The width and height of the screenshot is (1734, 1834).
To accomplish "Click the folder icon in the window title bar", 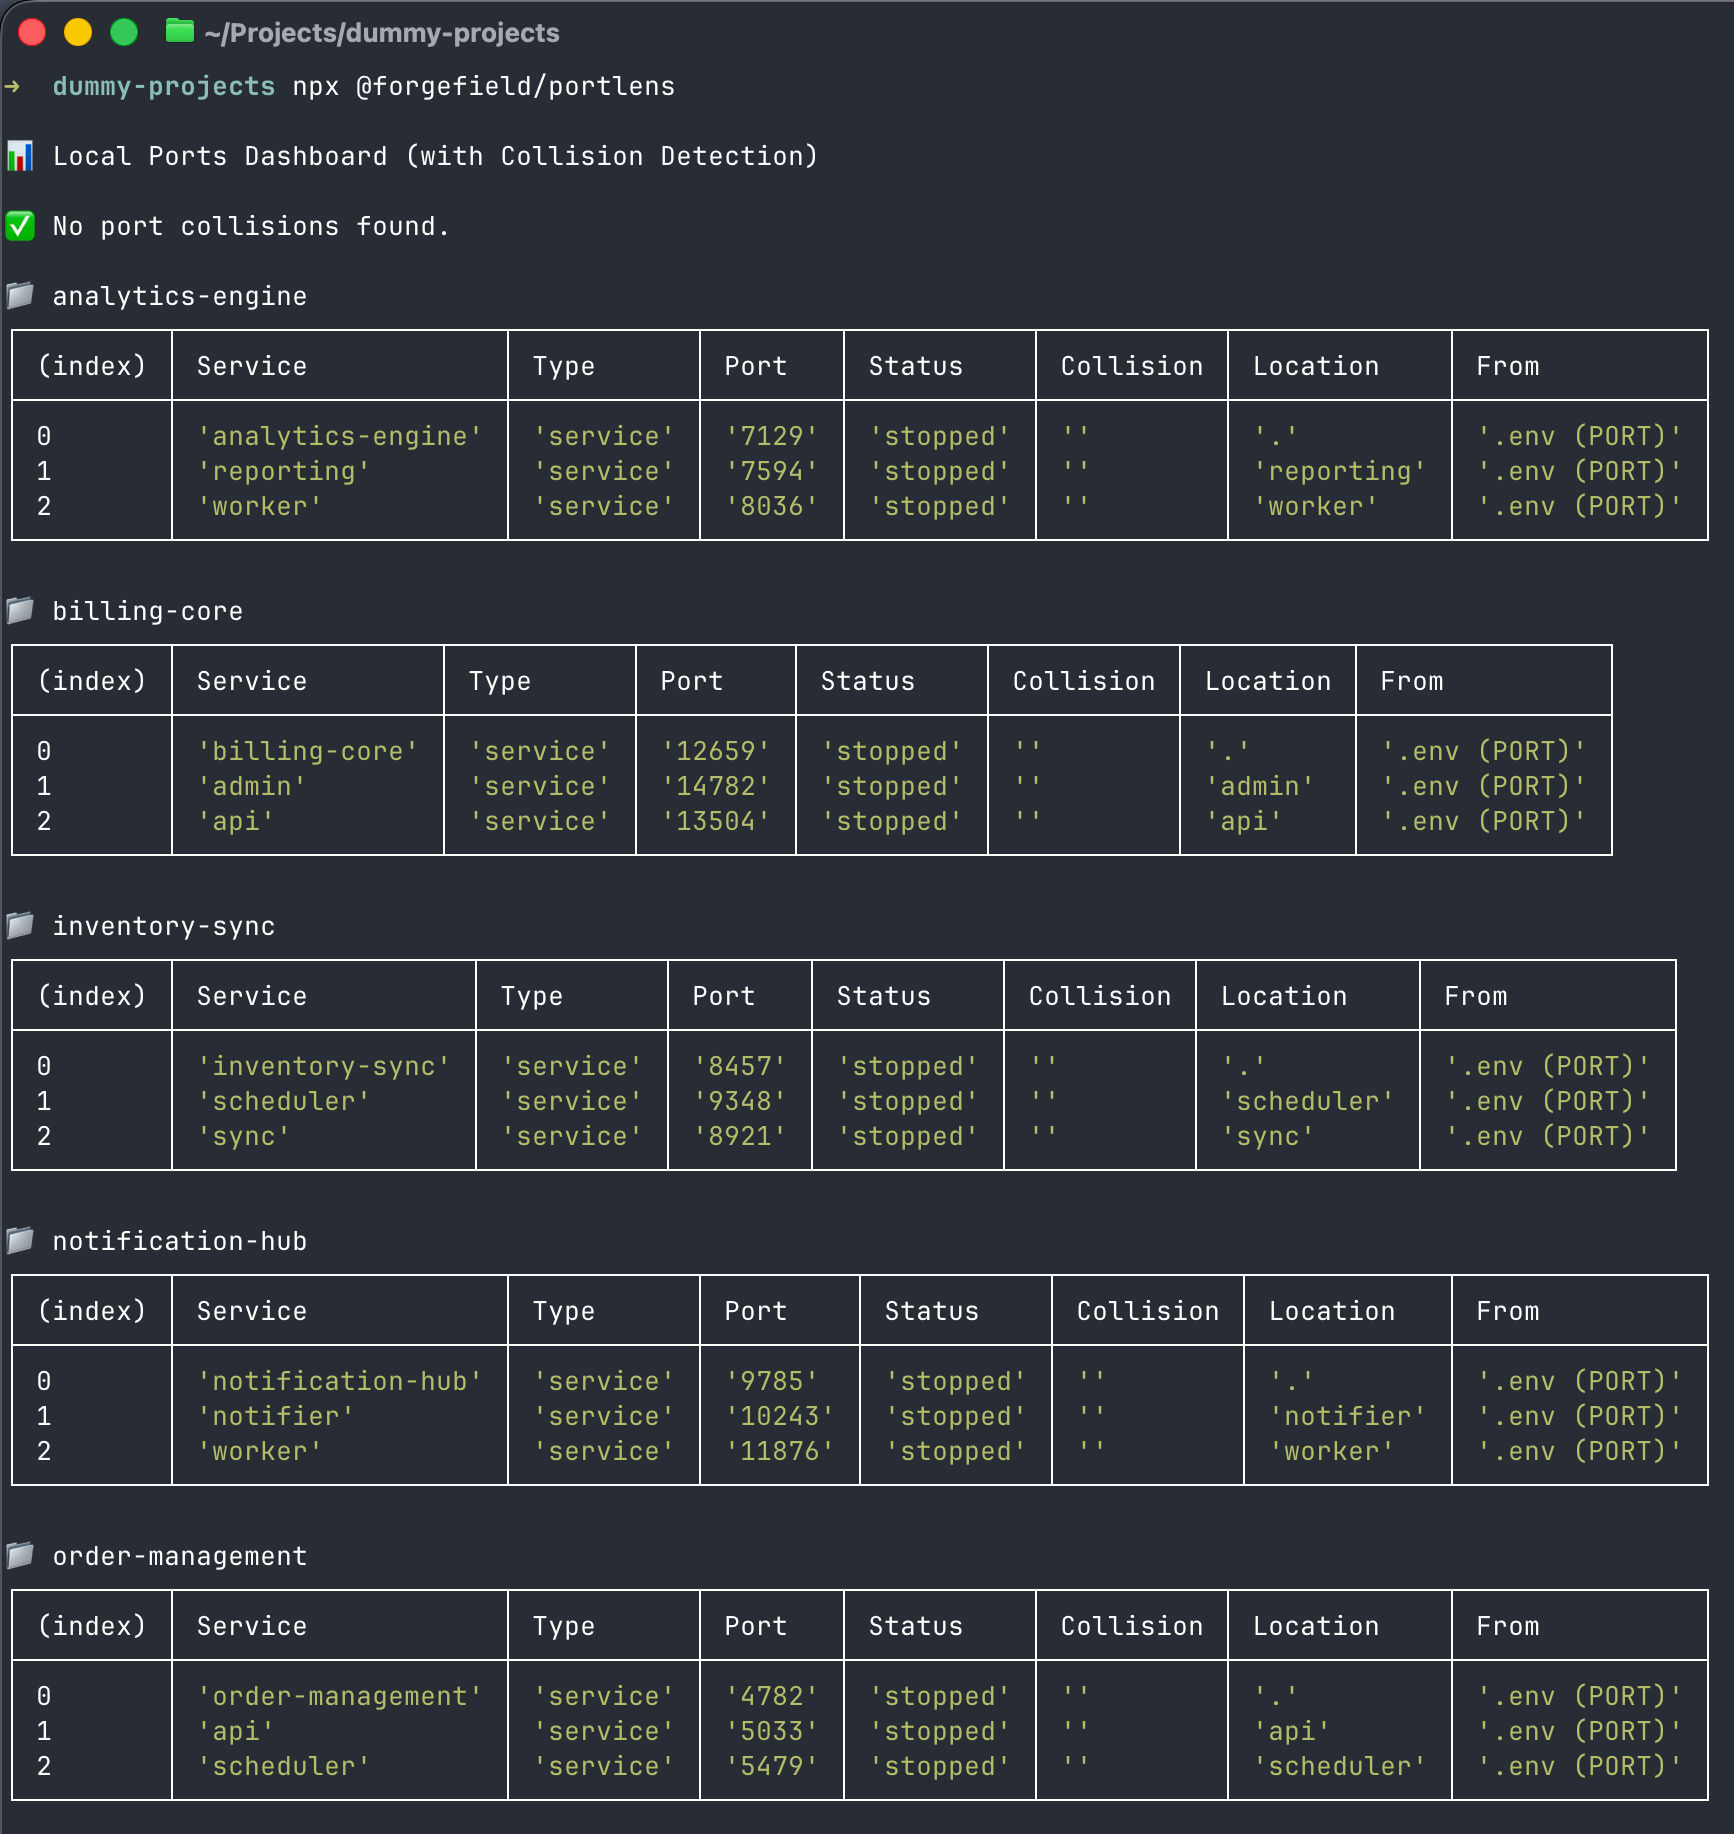I will 180,32.
